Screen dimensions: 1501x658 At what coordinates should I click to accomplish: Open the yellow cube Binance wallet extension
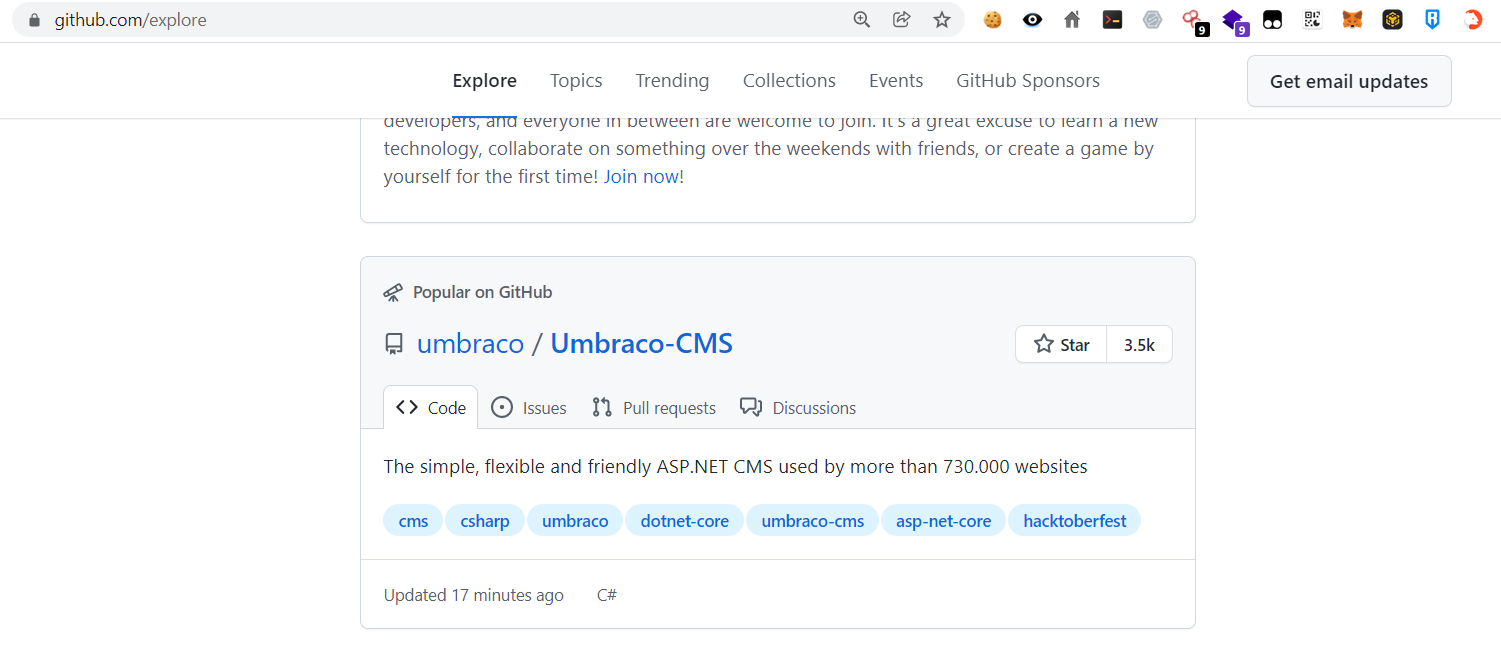coord(1392,19)
